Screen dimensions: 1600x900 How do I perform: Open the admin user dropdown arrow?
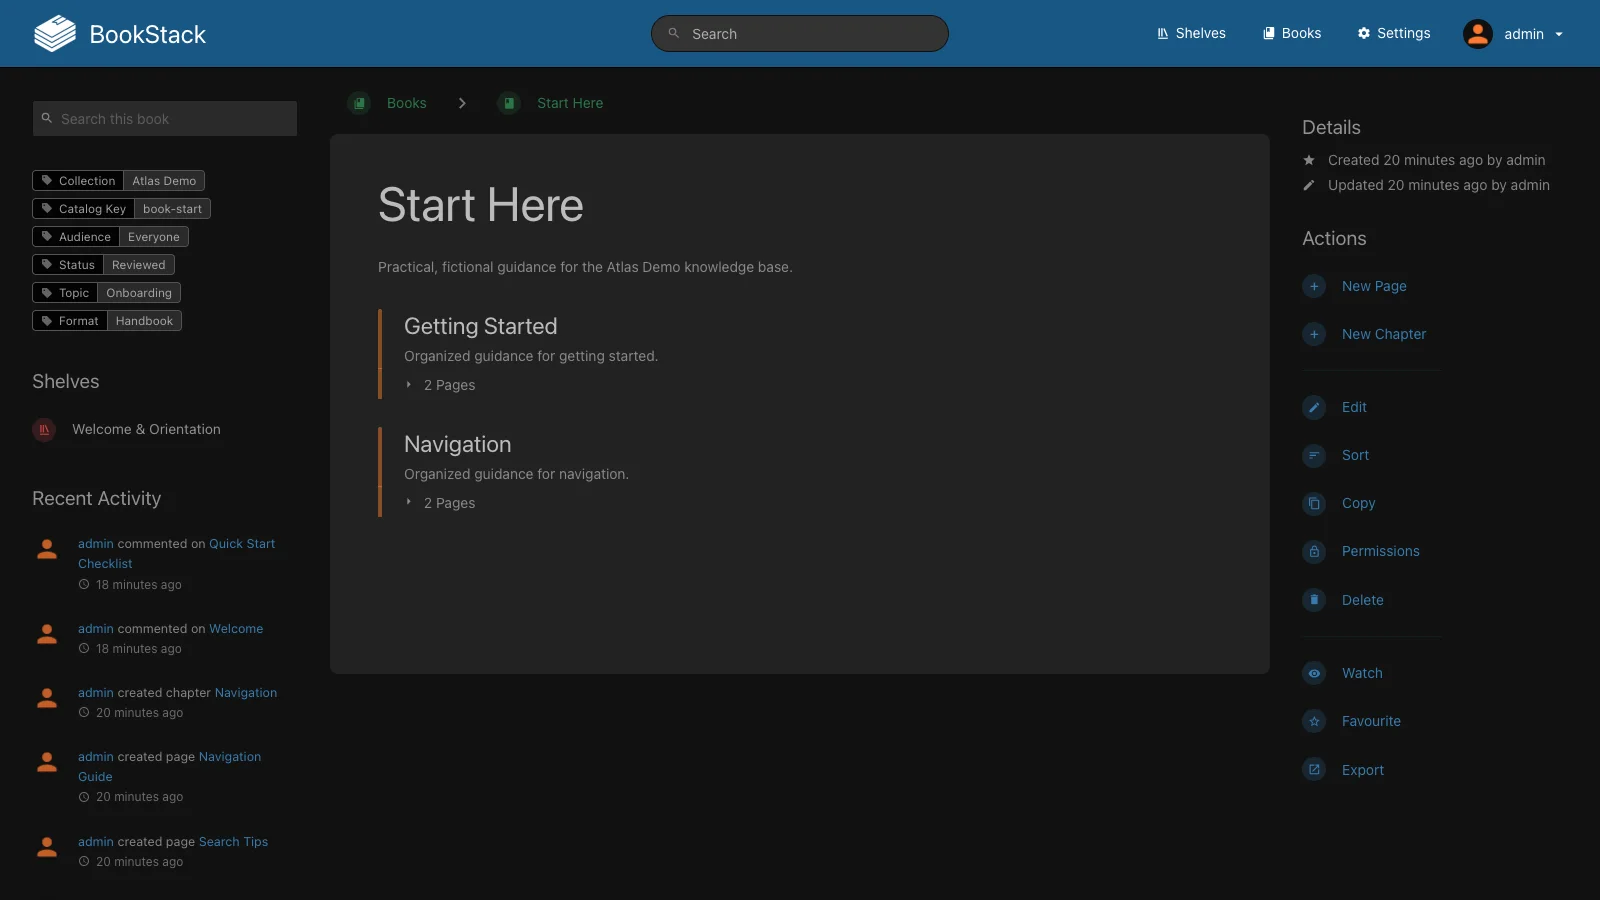[x=1559, y=34]
